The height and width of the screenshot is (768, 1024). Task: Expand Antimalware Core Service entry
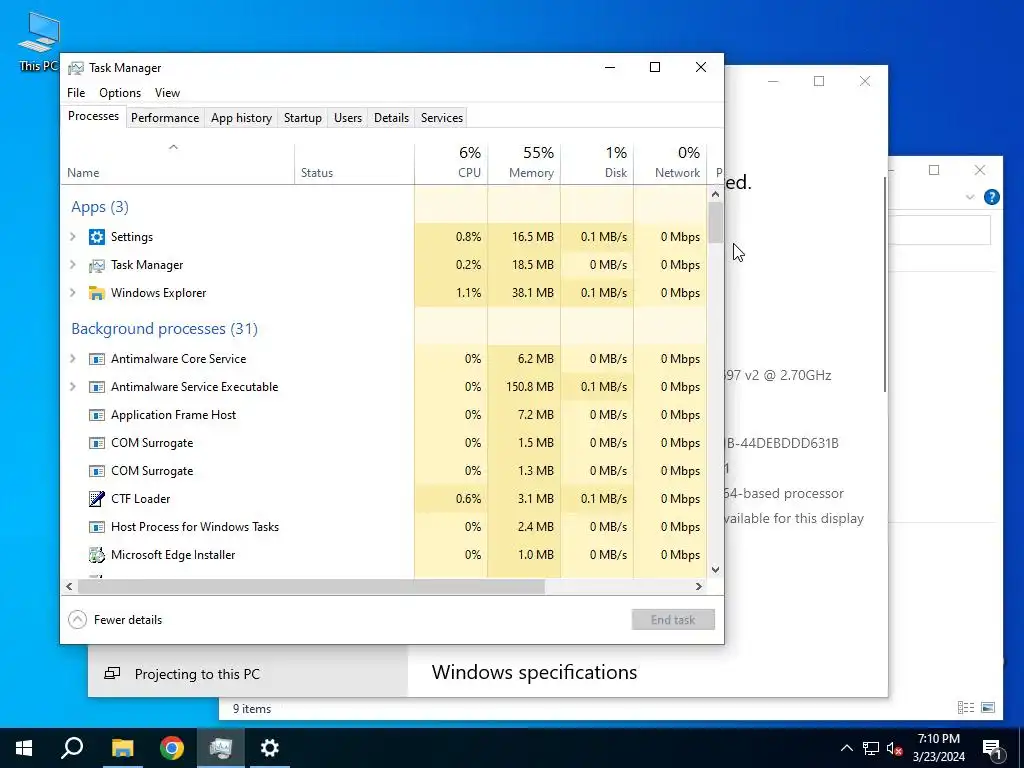(x=73, y=359)
